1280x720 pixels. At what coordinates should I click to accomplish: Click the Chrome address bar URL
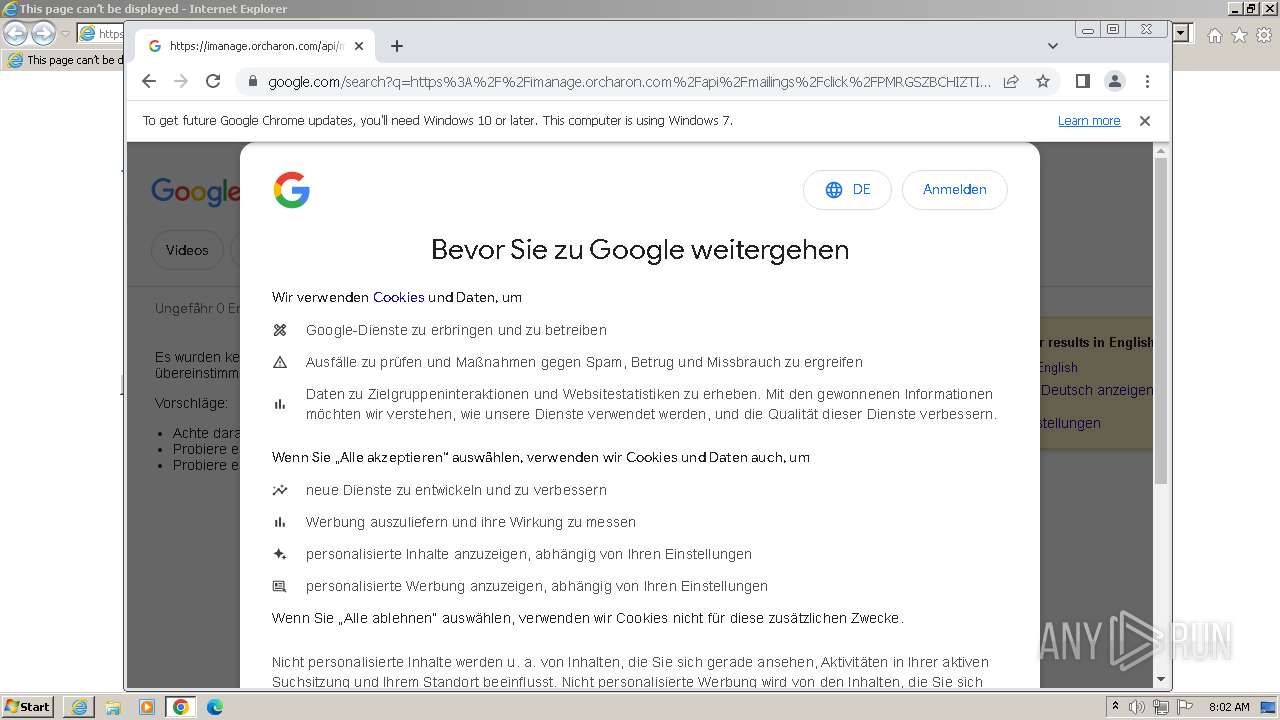(x=630, y=82)
